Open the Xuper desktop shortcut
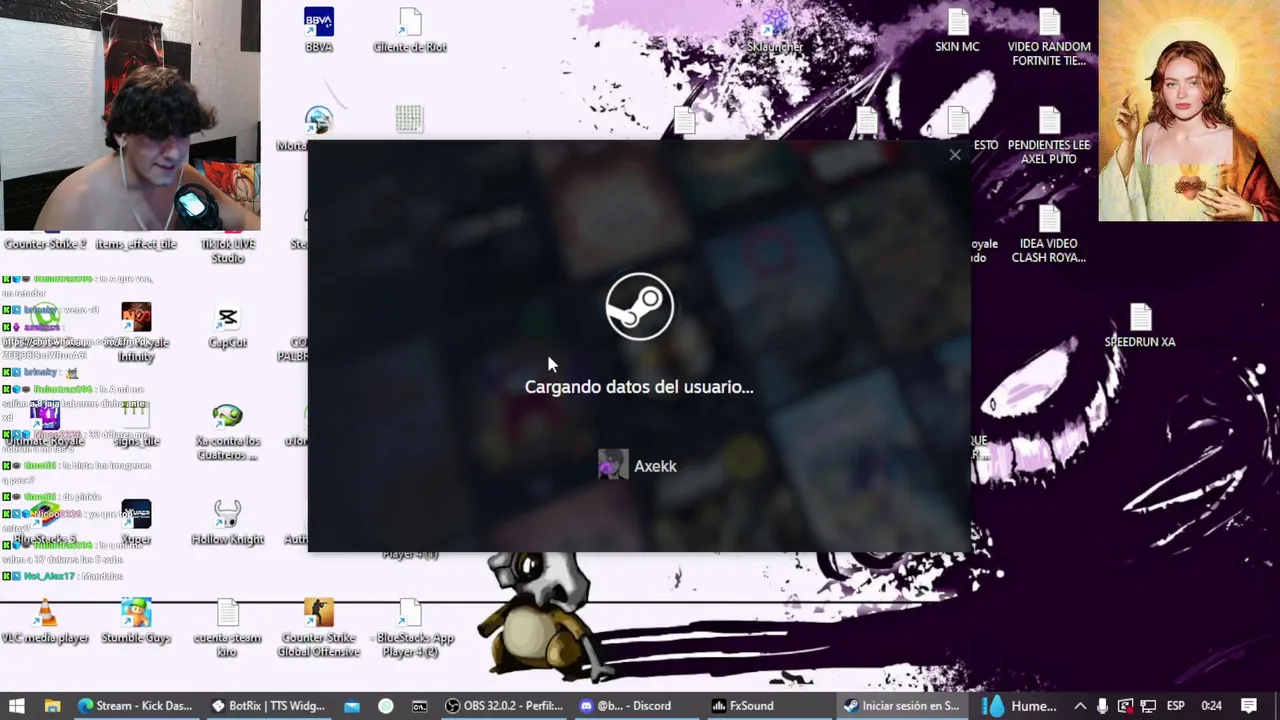This screenshot has height=720, width=1280. [136, 522]
